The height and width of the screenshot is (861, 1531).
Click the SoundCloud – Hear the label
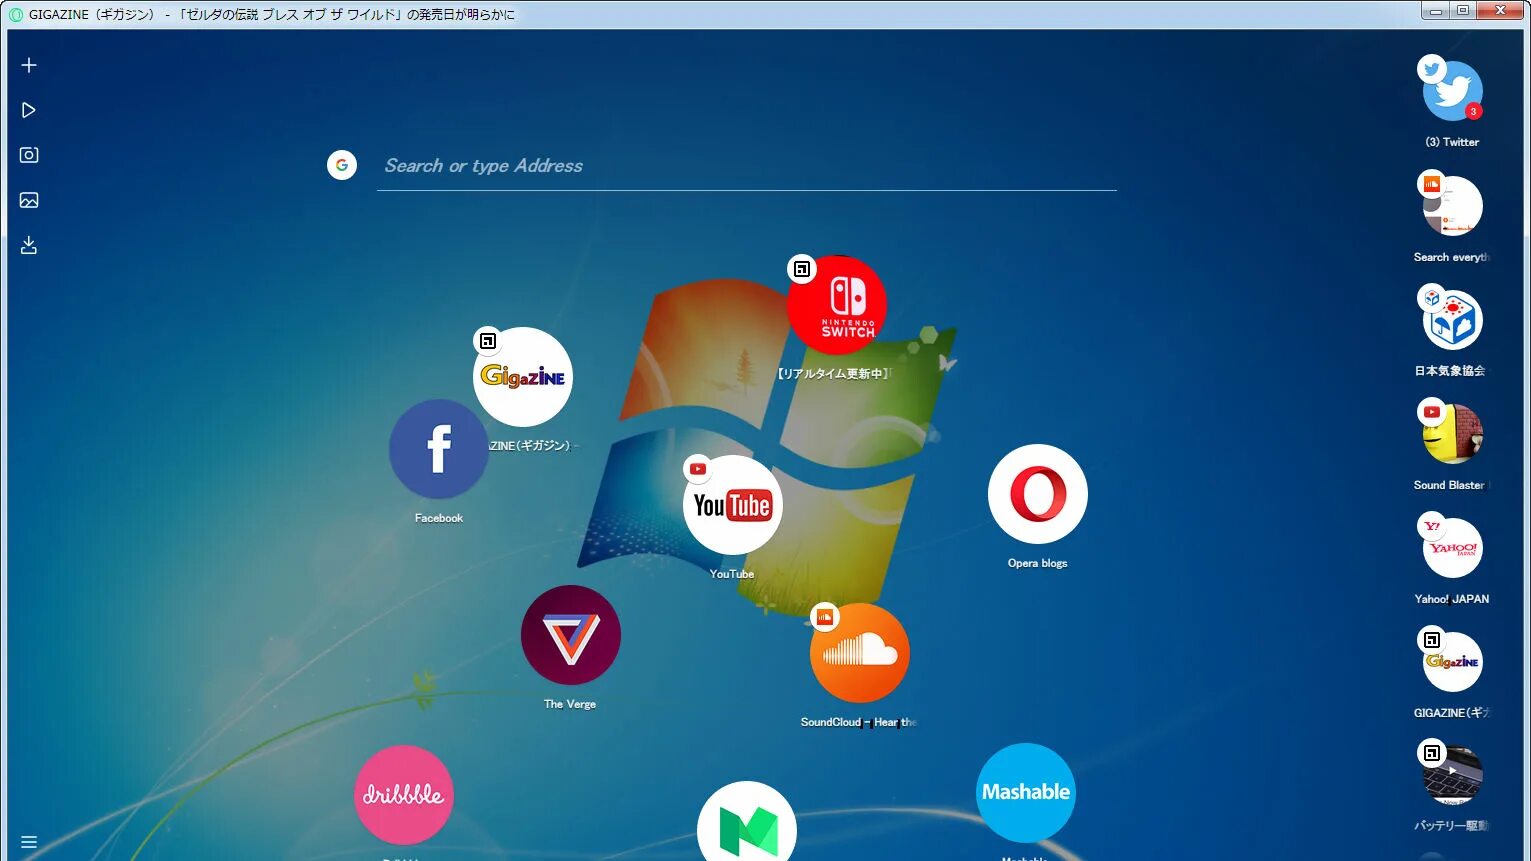click(x=859, y=722)
